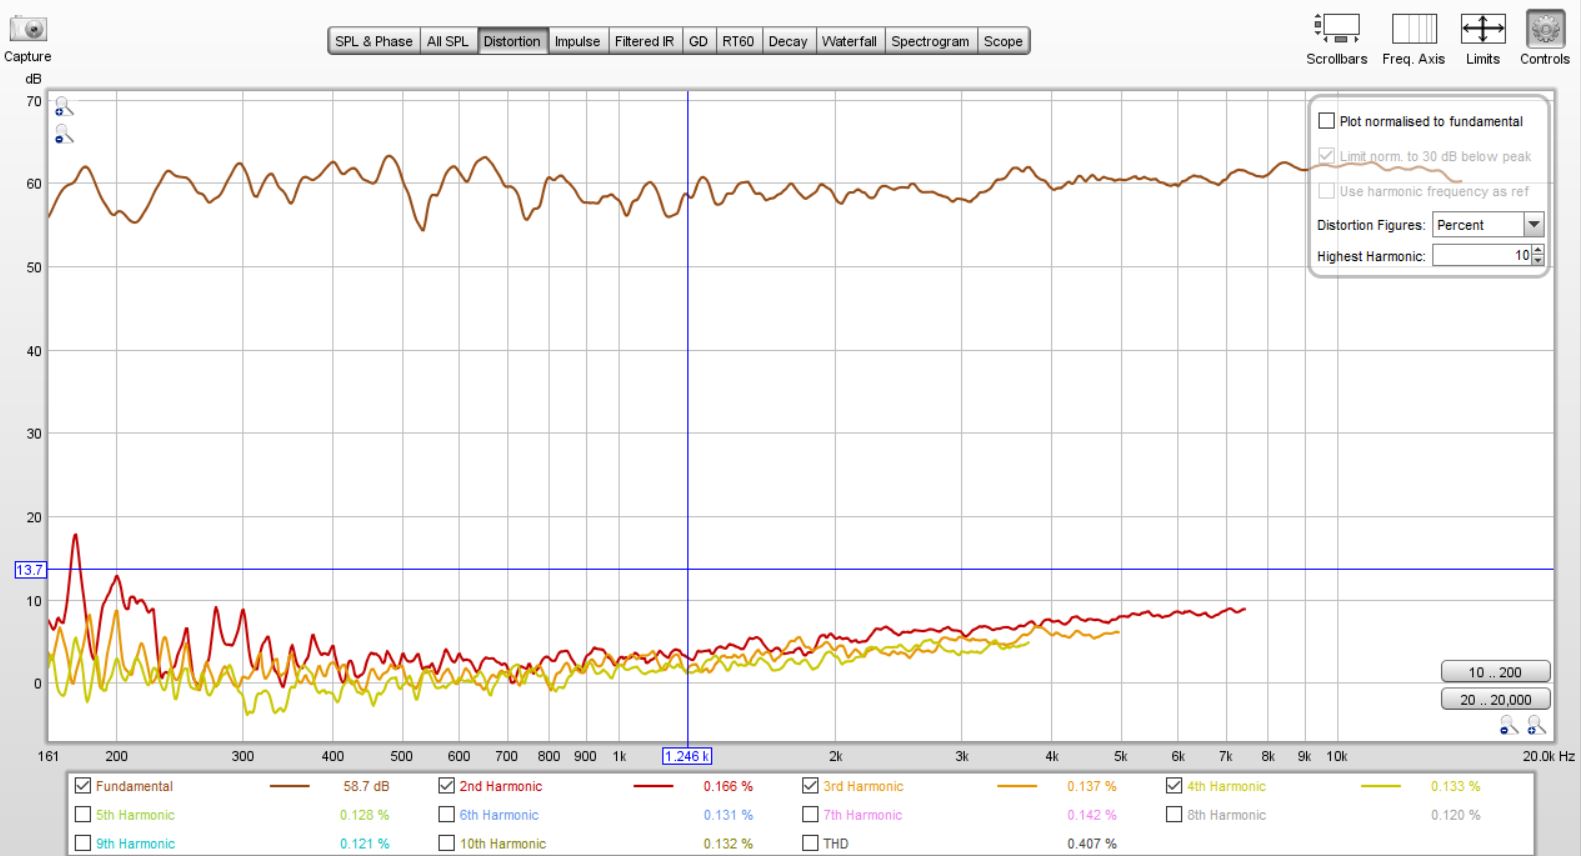Click the Freq. Axis icon
The height and width of the screenshot is (856, 1581).
pyautogui.click(x=1413, y=29)
